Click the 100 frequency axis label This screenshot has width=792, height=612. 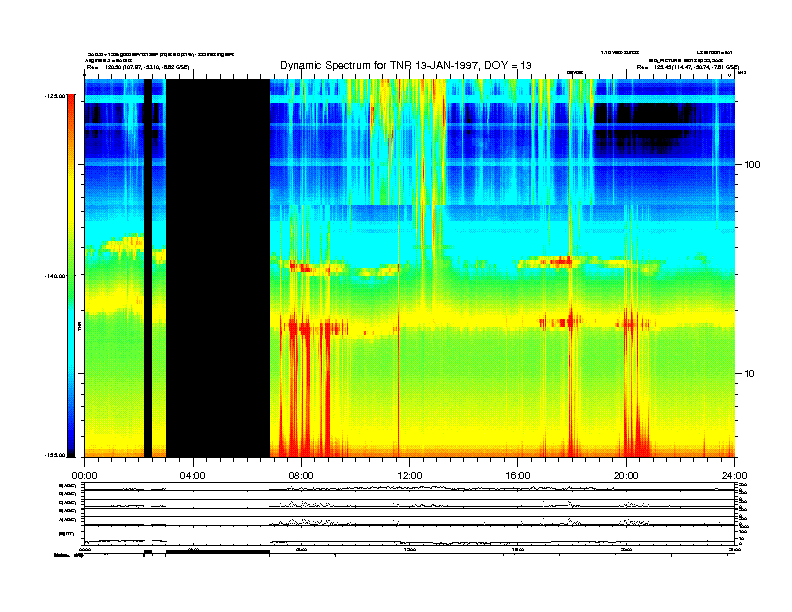(x=752, y=165)
